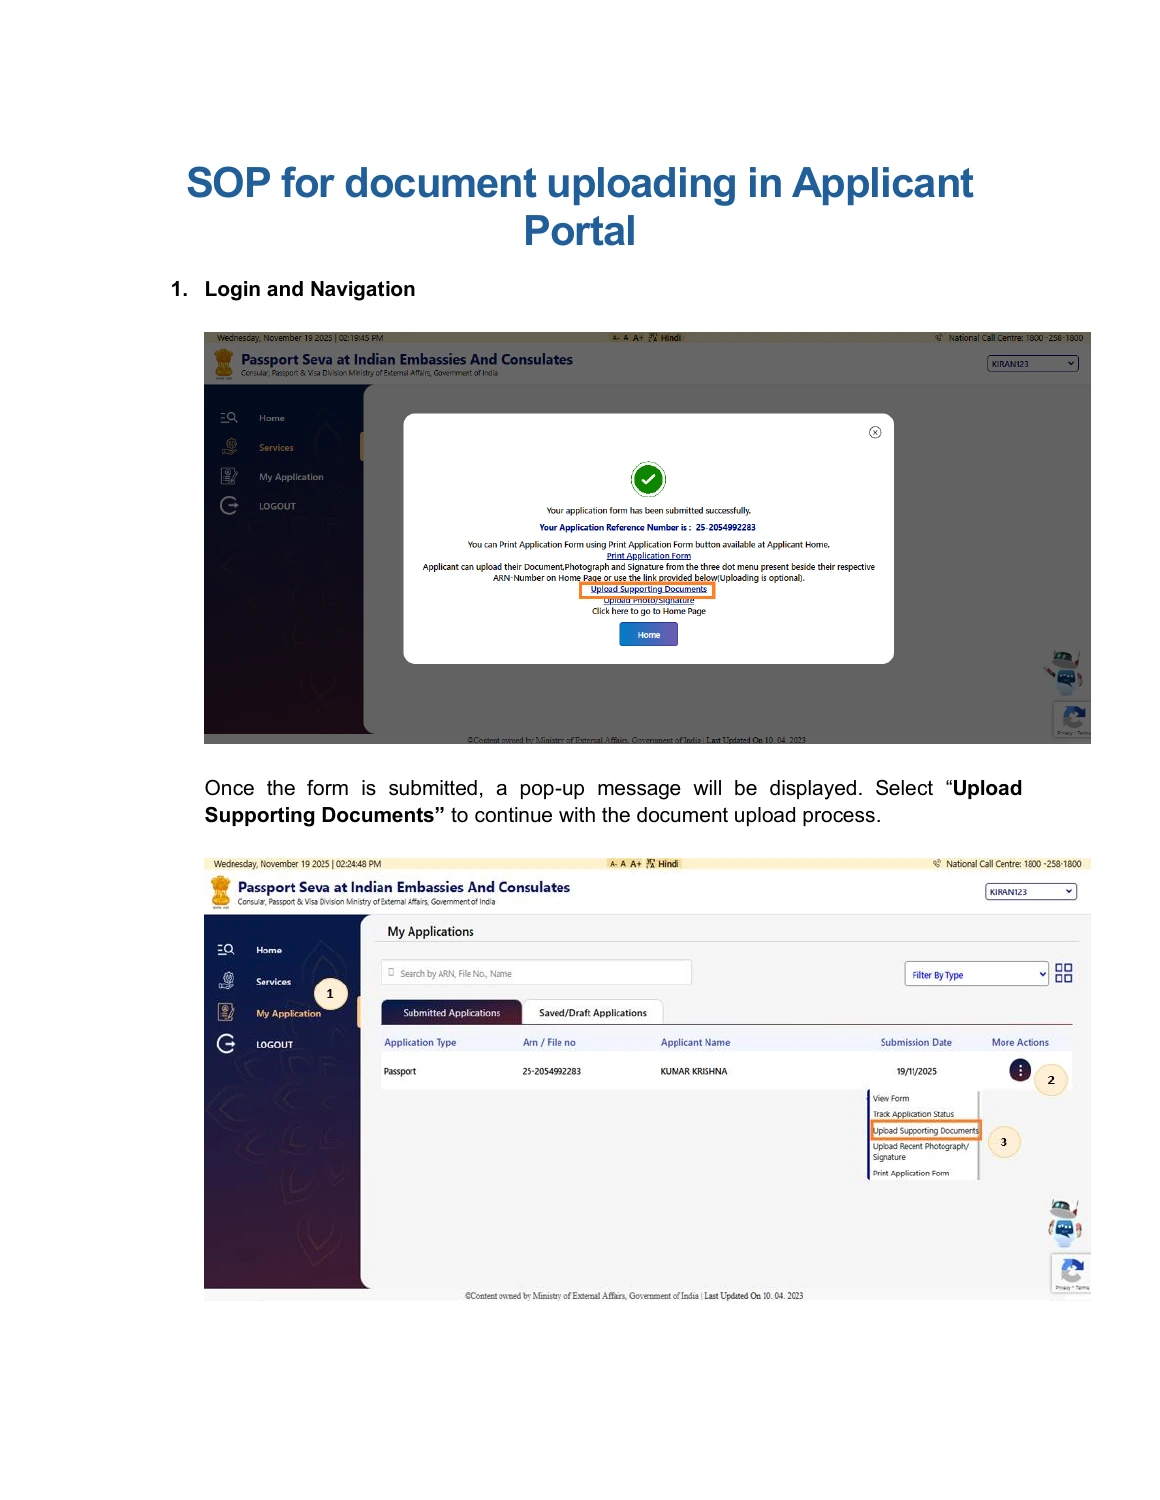Click the 'Login and Navigation' section heading

[310, 289]
